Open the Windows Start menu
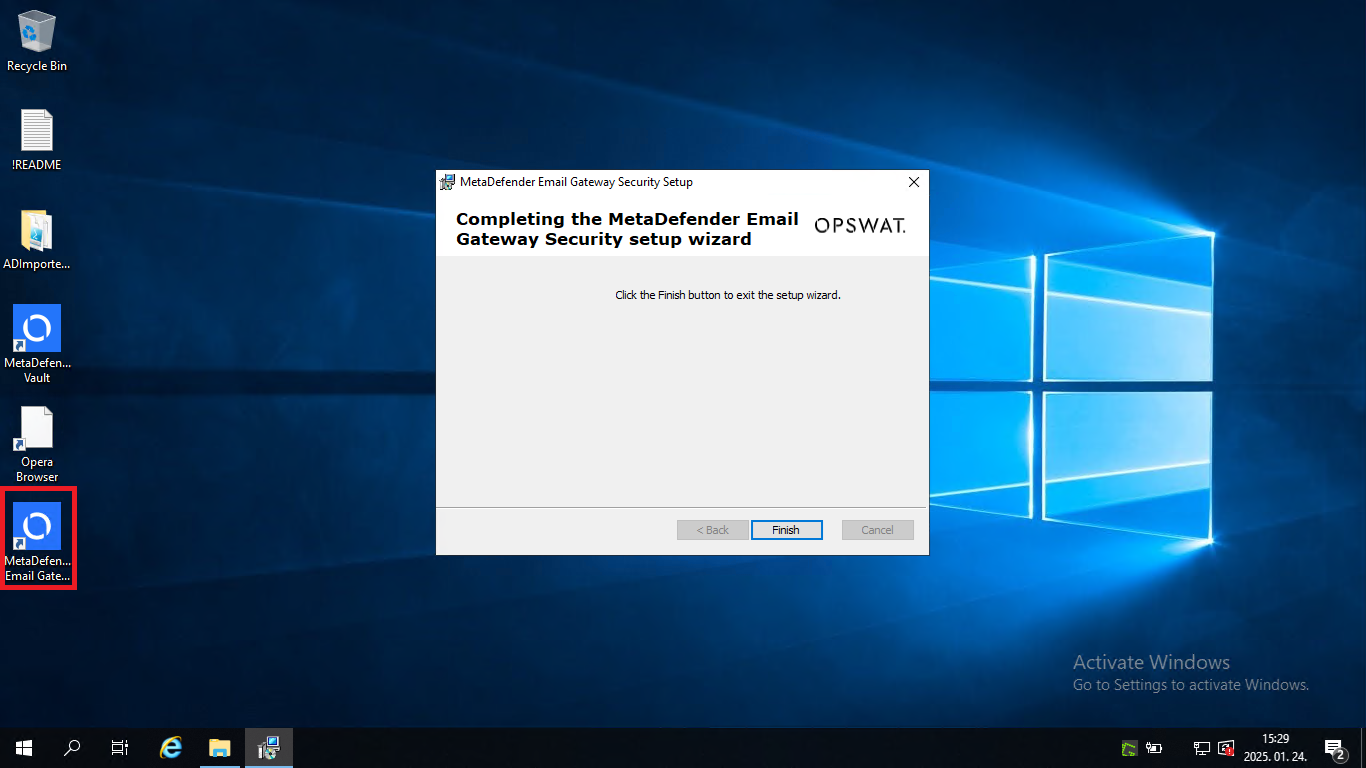The image size is (1366, 768). (x=24, y=747)
